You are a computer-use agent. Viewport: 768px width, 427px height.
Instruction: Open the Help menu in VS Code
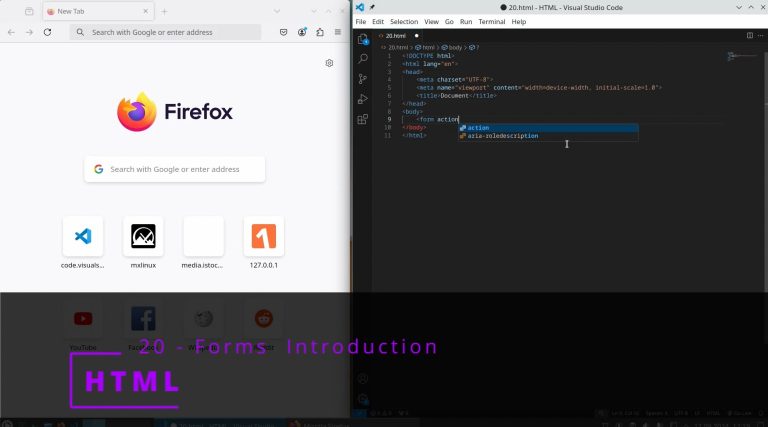coord(519,22)
